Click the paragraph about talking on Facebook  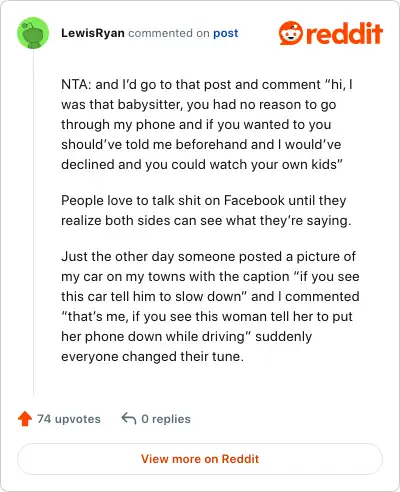point(206,210)
